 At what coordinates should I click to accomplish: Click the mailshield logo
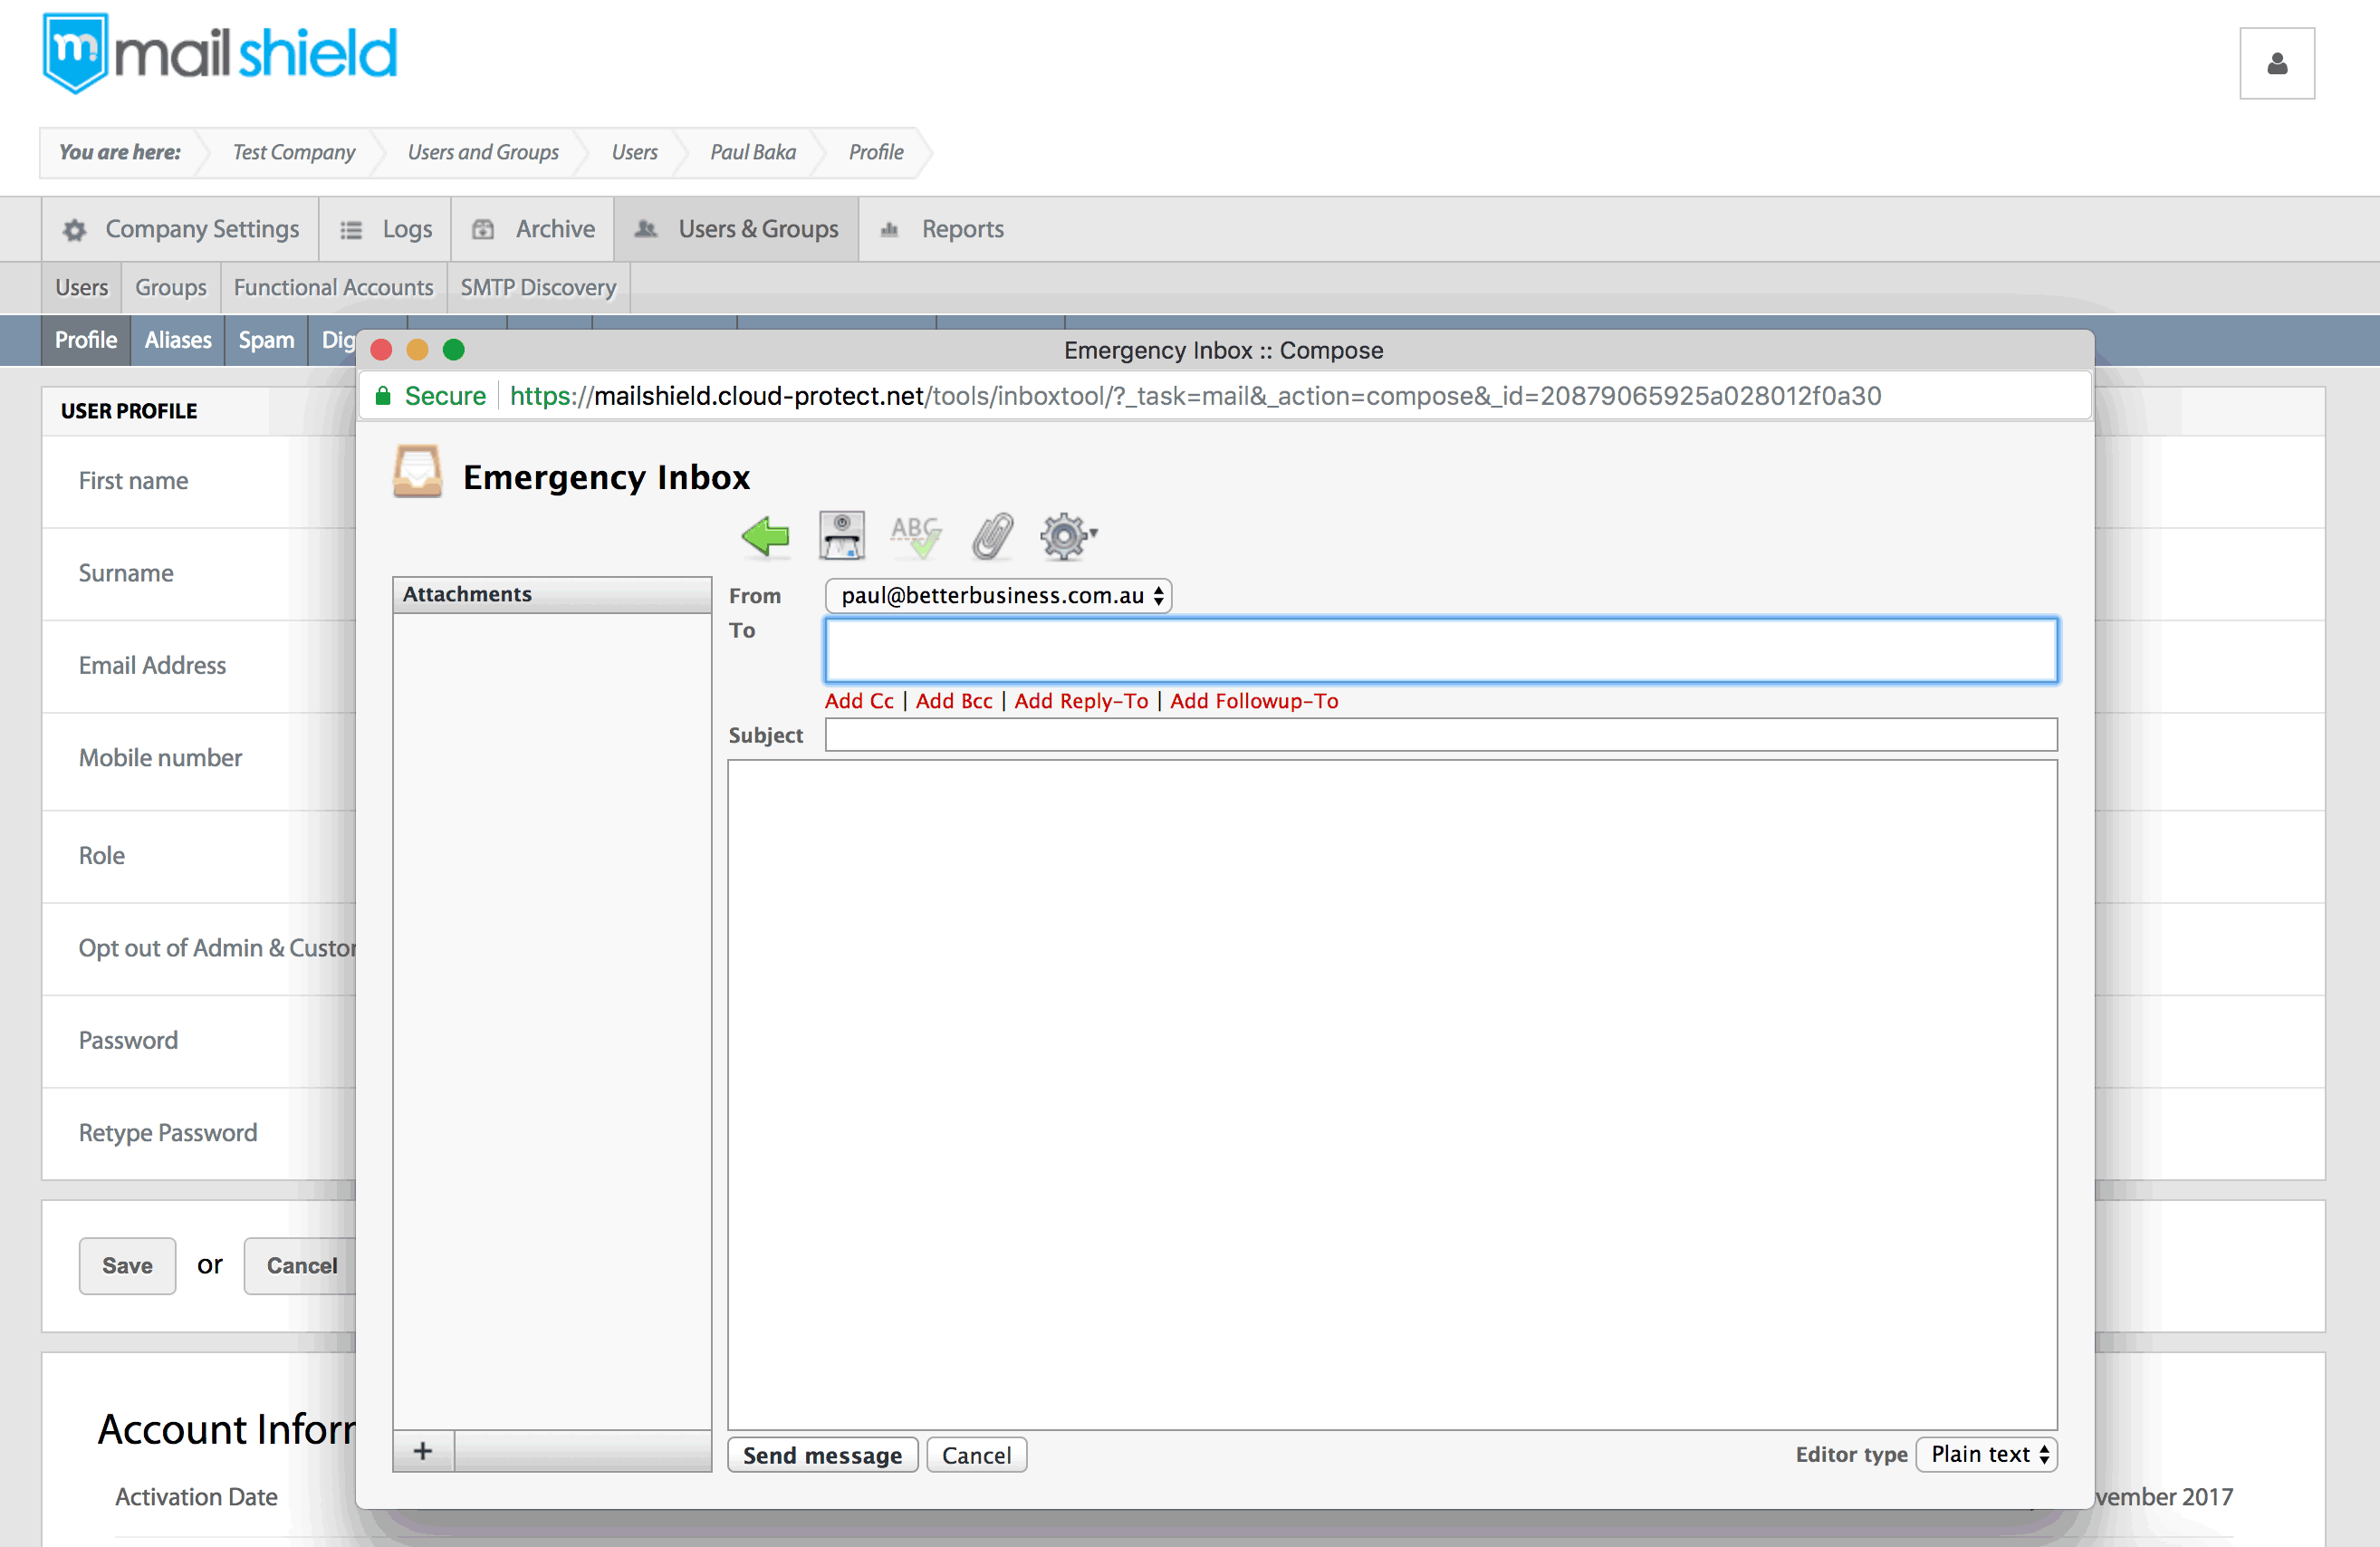(x=220, y=53)
